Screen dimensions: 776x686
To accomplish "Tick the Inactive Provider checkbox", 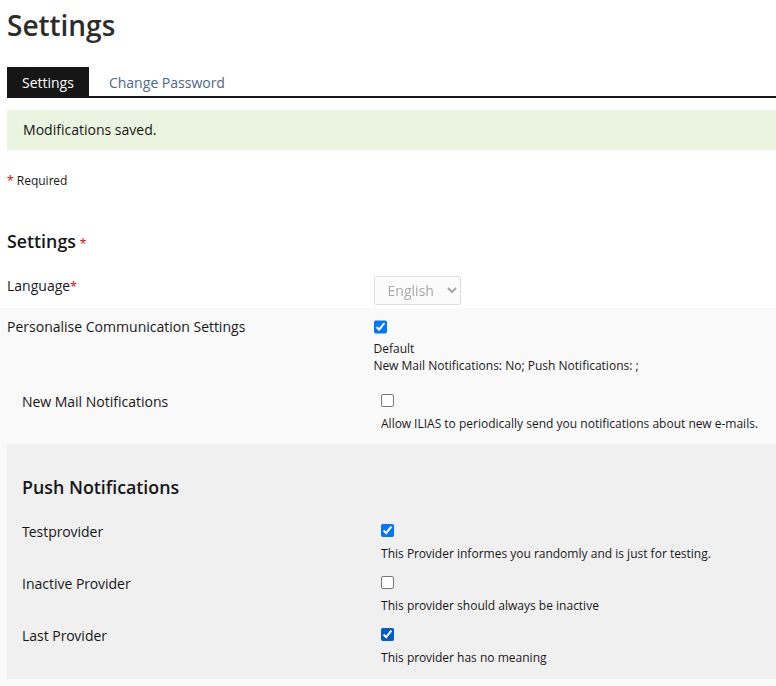I will point(387,583).
